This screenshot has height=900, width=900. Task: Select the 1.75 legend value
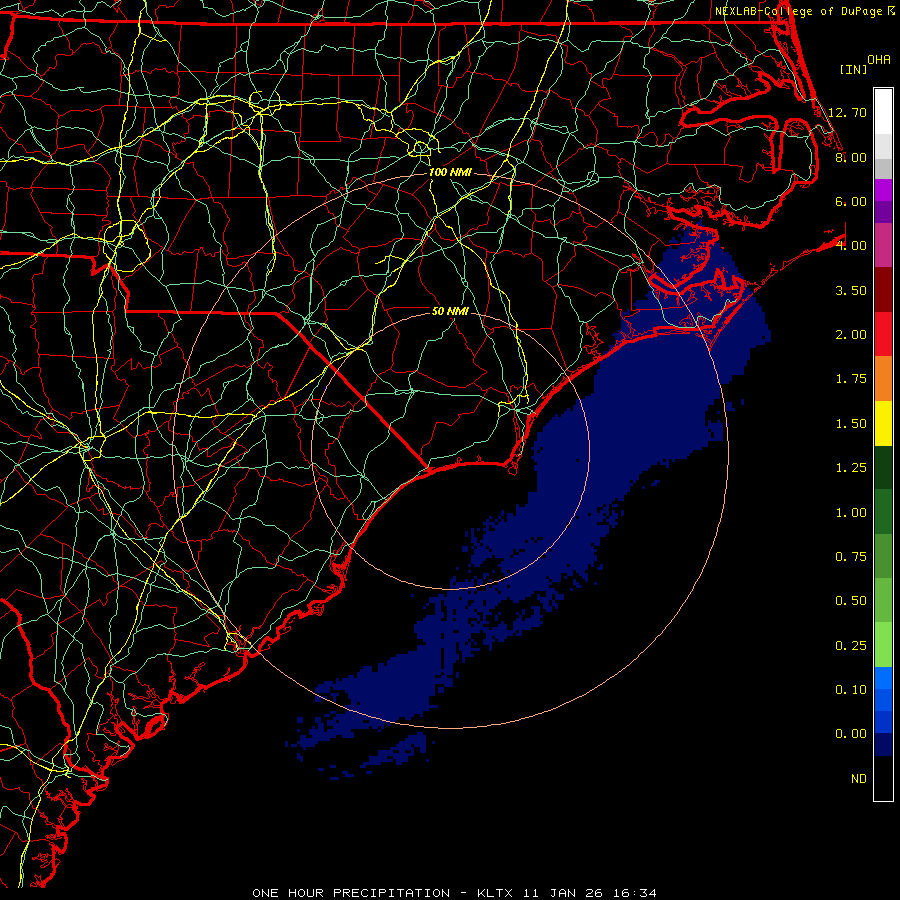pyautogui.click(x=851, y=379)
